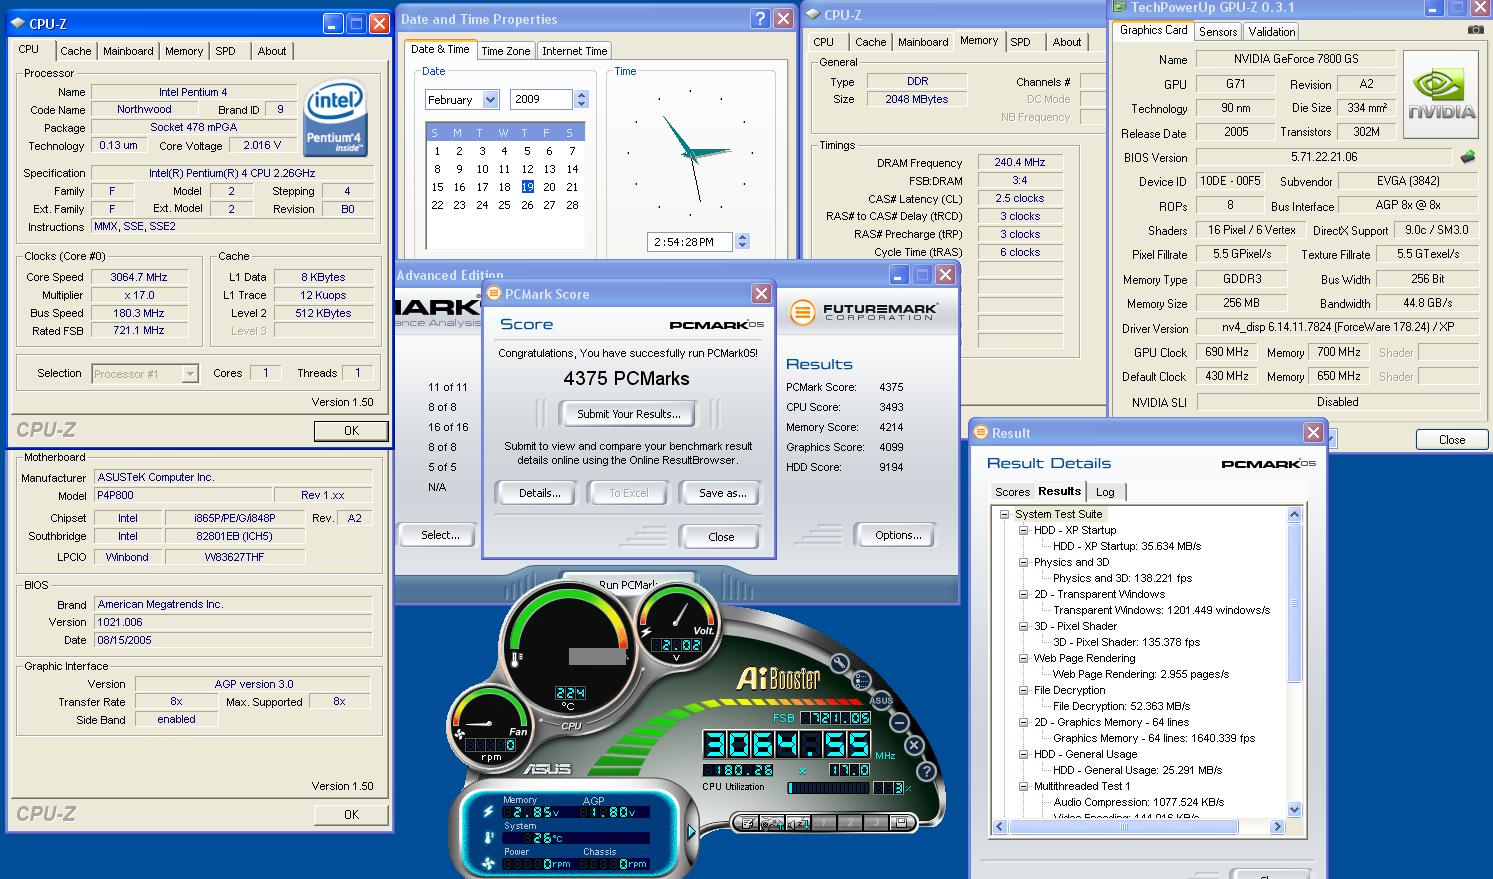1493x879 pixels.
Task: Minimize AI Booster with round minus icon
Action: click(899, 723)
